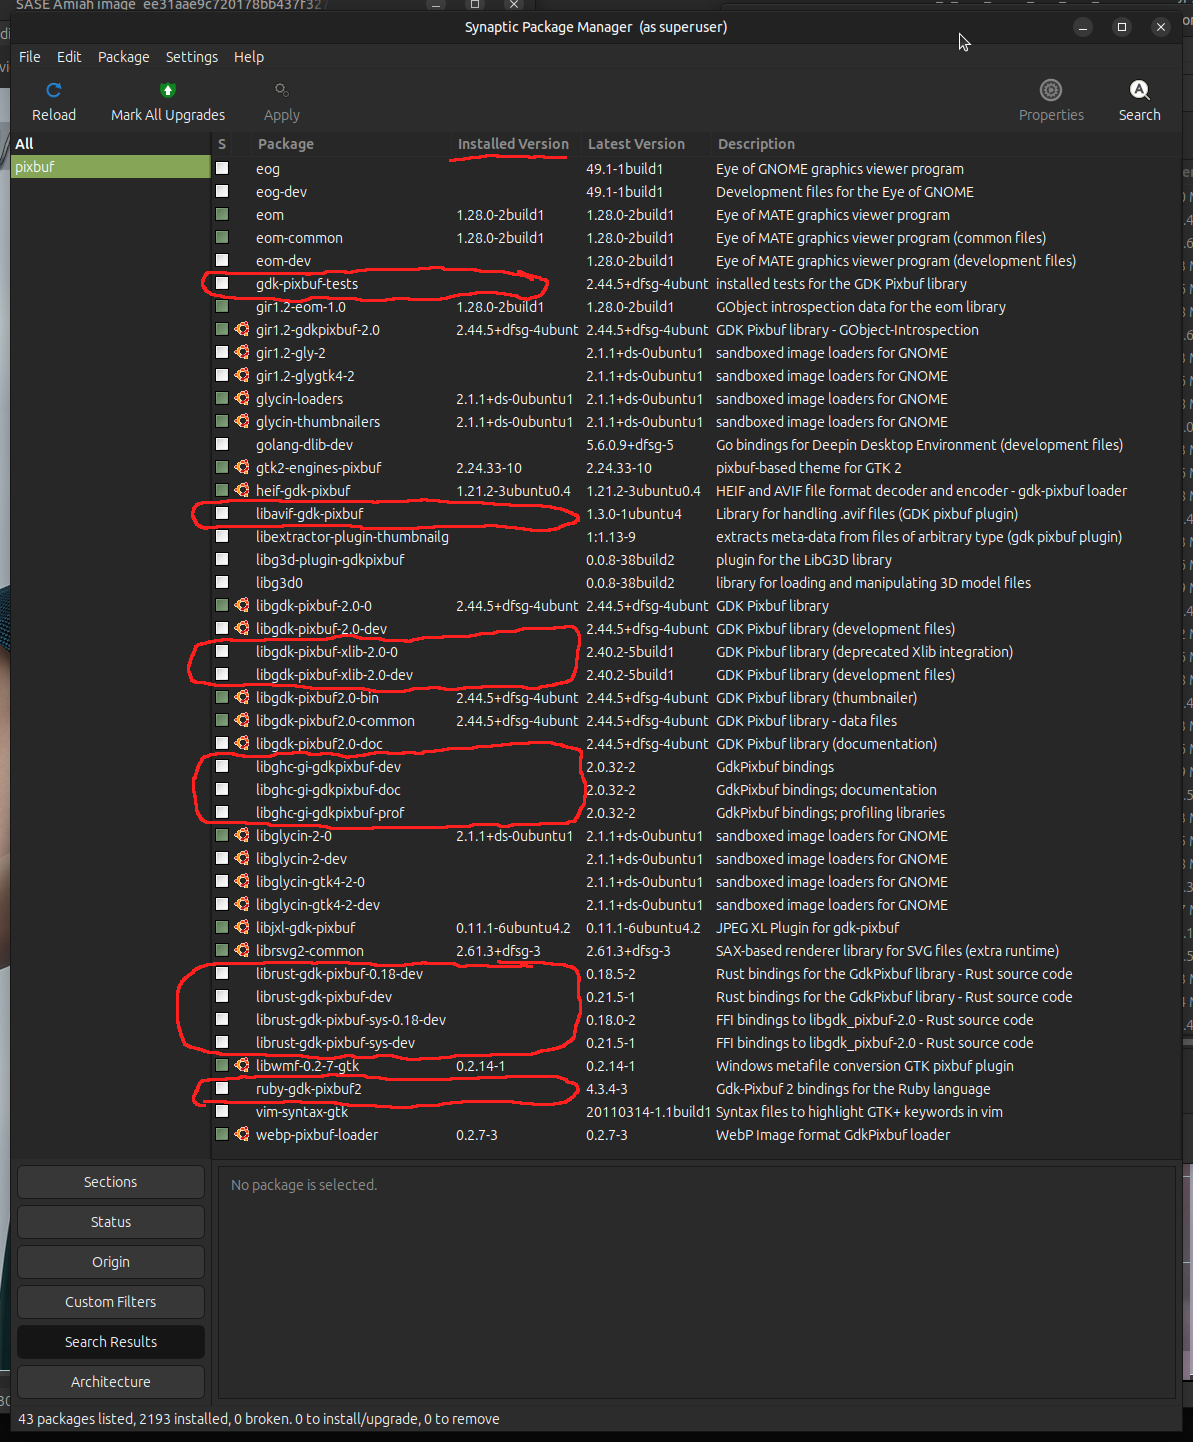Image resolution: width=1193 pixels, height=1442 pixels.
Task: Show the Sections filter view
Action: [111, 1182]
